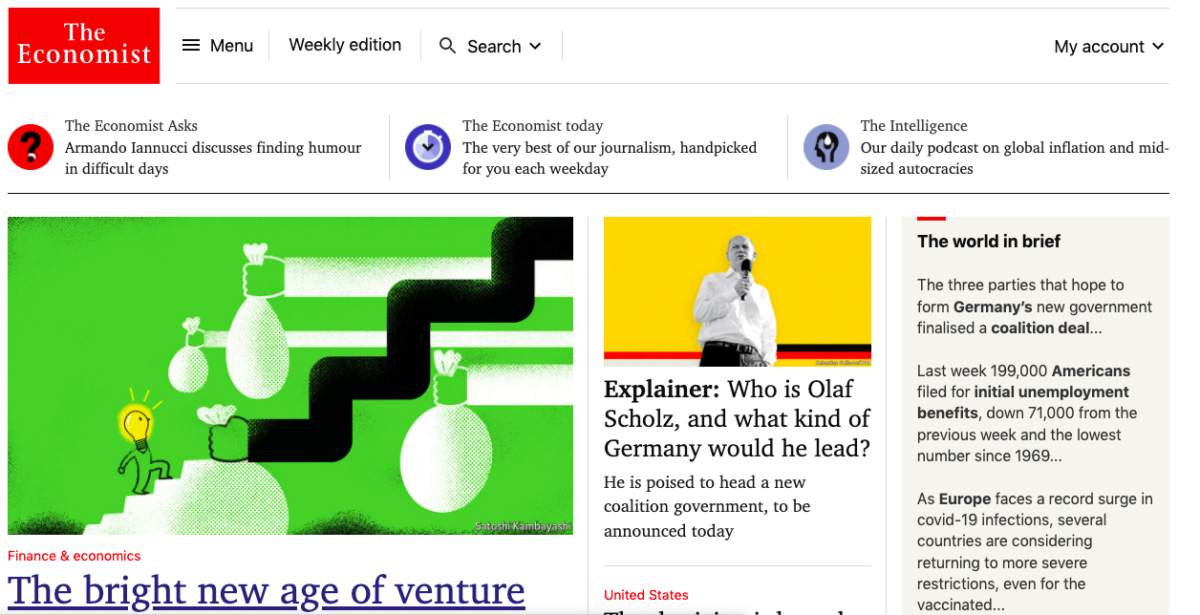
Task: Open the Weekly edition page
Action: click(x=345, y=45)
